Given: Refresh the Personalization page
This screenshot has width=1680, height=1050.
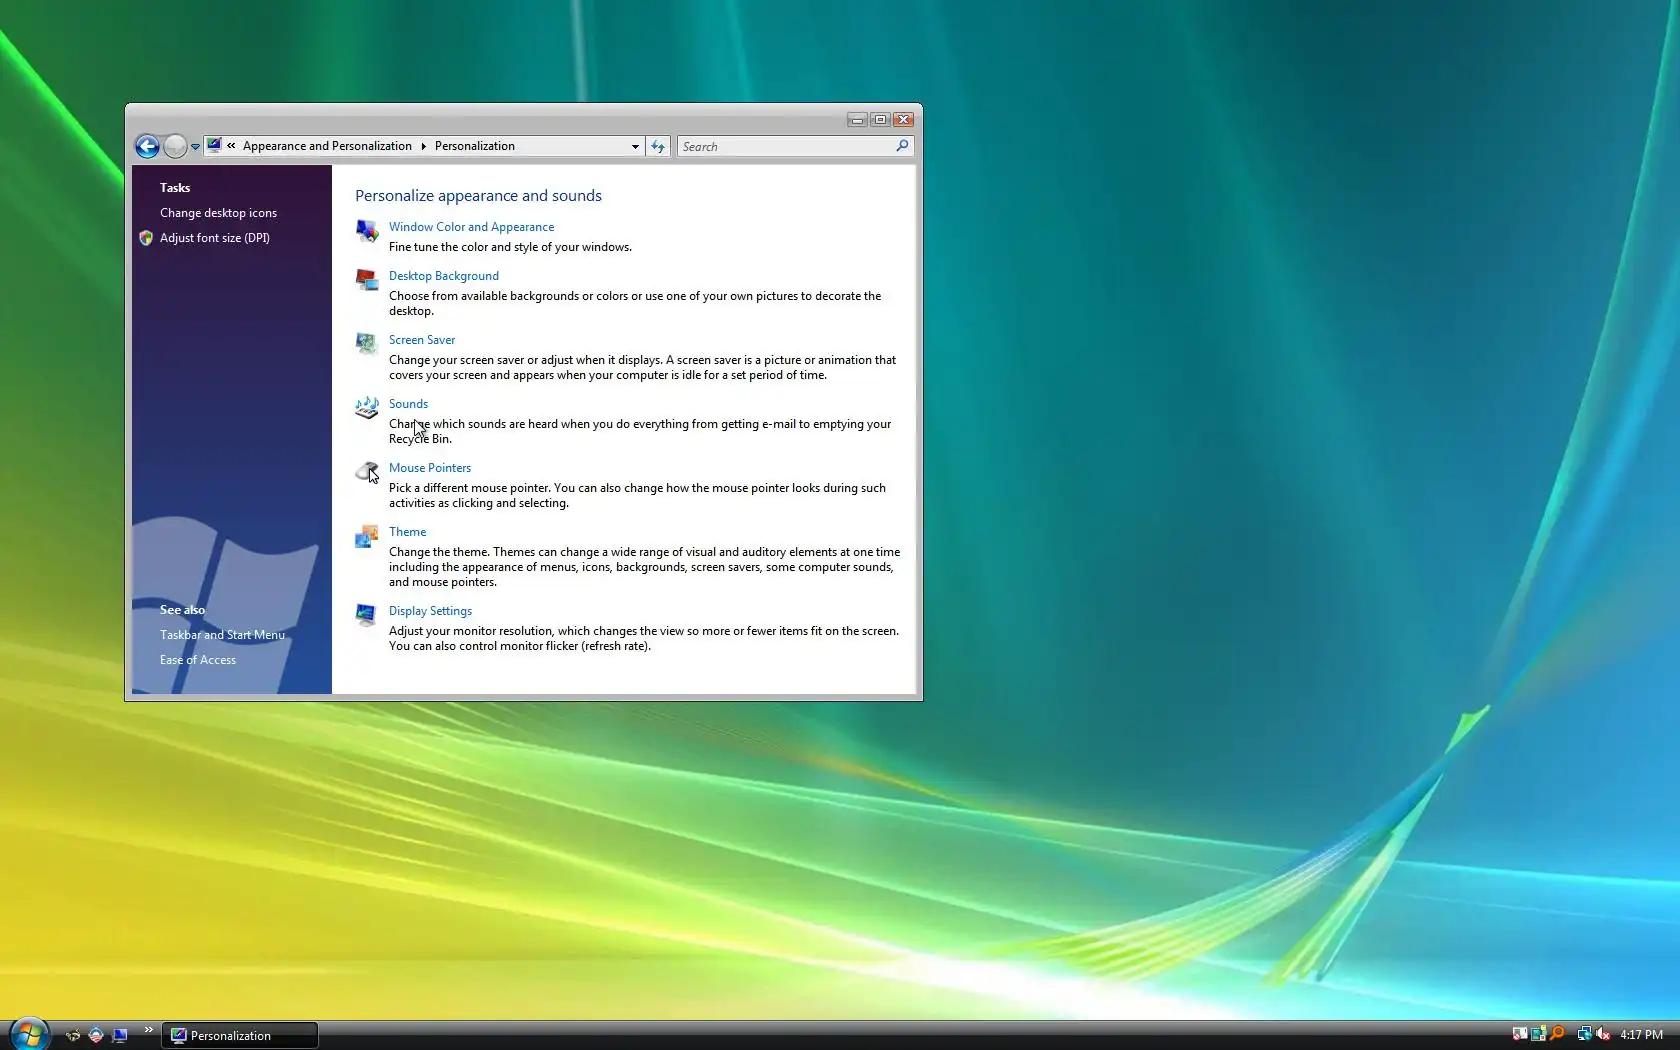Looking at the screenshot, I should tap(658, 147).
